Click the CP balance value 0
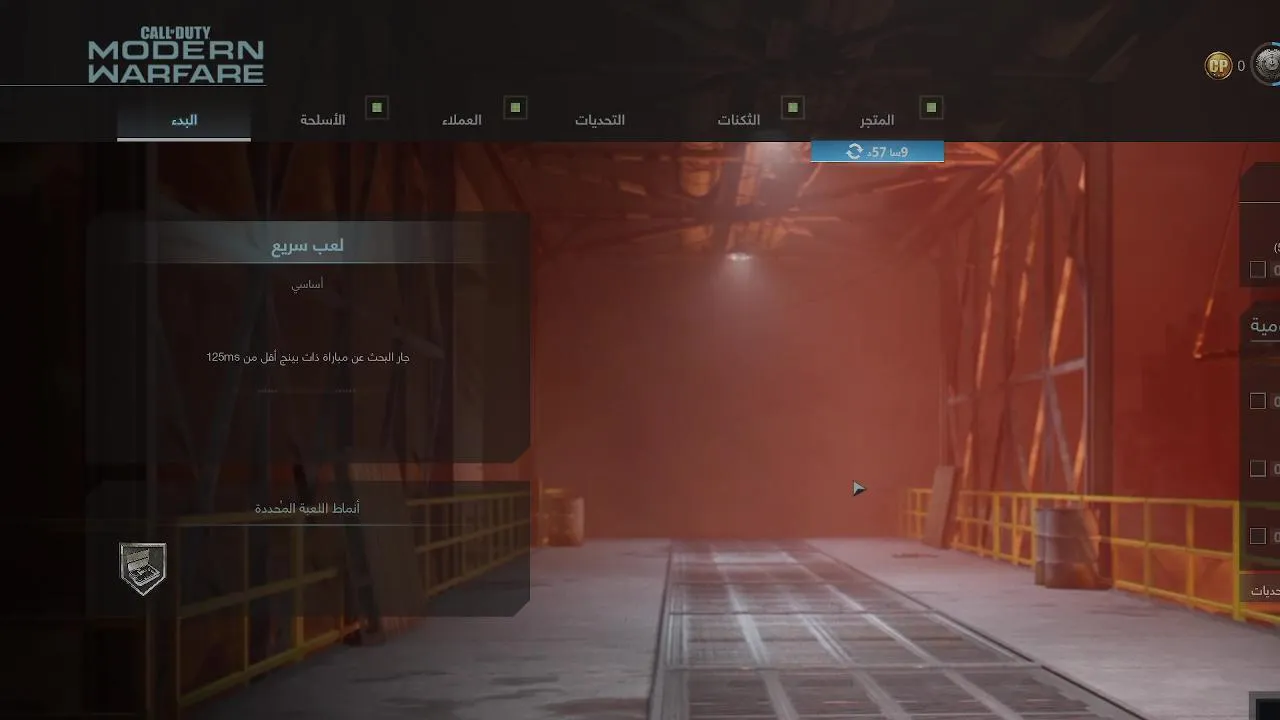The width and height of the screenshot is (1280, 720). coord(1241,66)
